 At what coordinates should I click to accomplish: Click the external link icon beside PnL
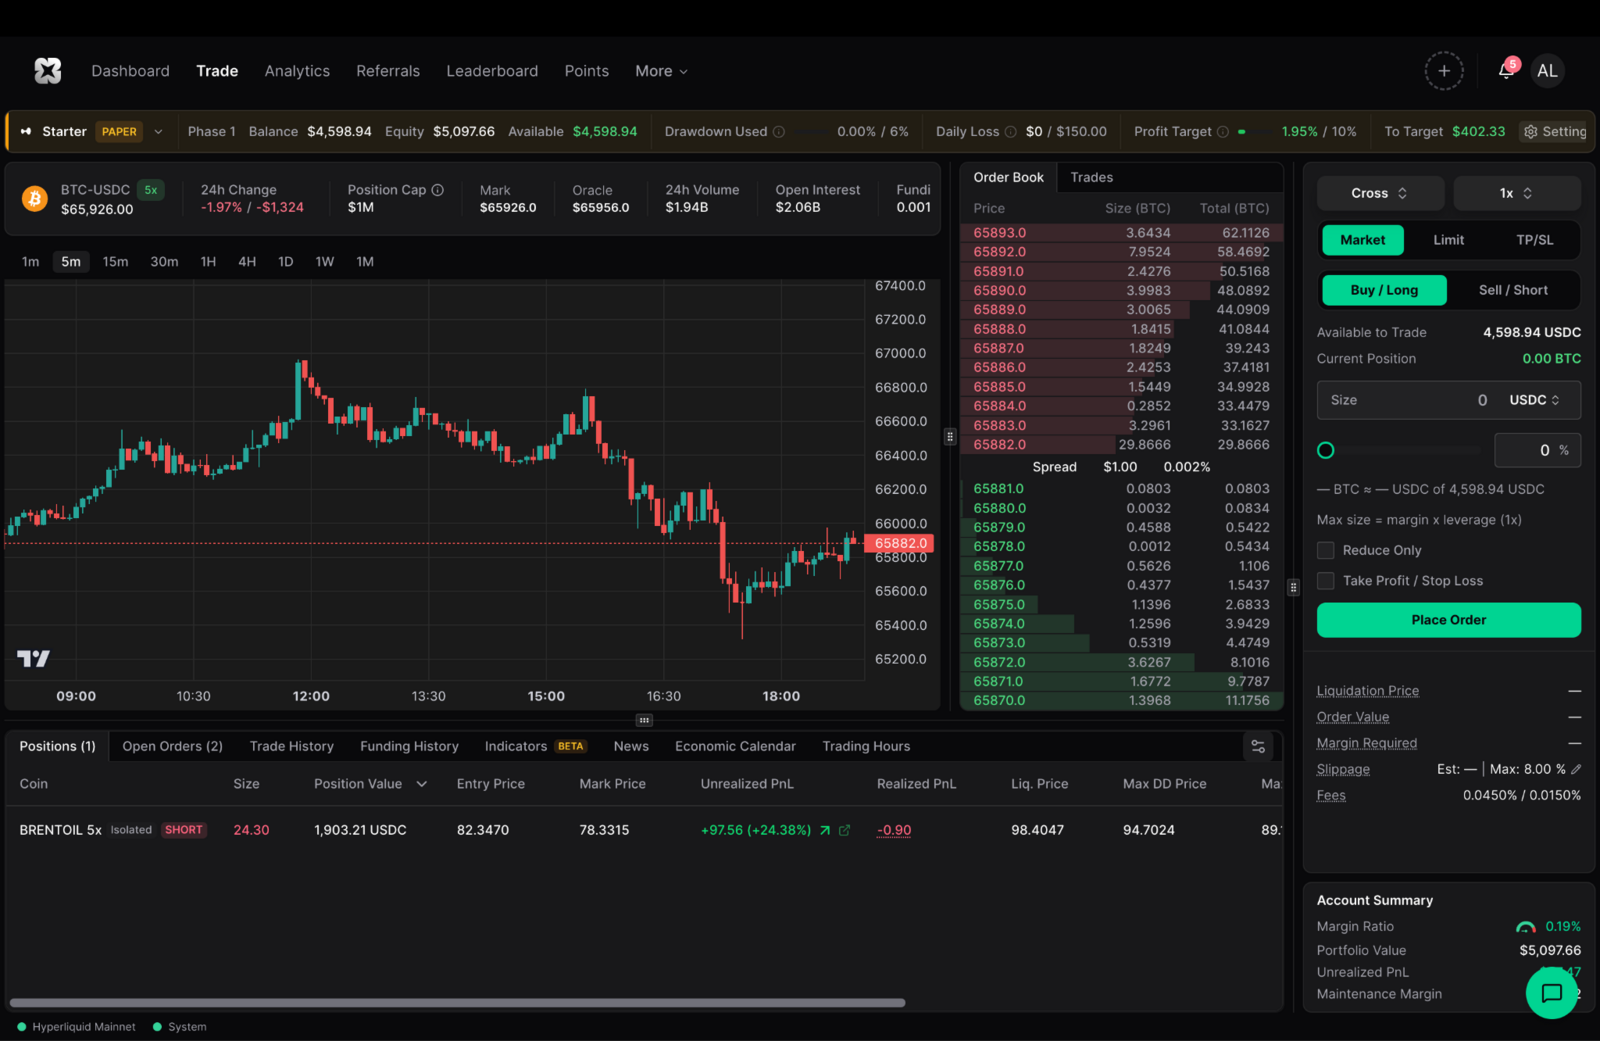(845, 830)
